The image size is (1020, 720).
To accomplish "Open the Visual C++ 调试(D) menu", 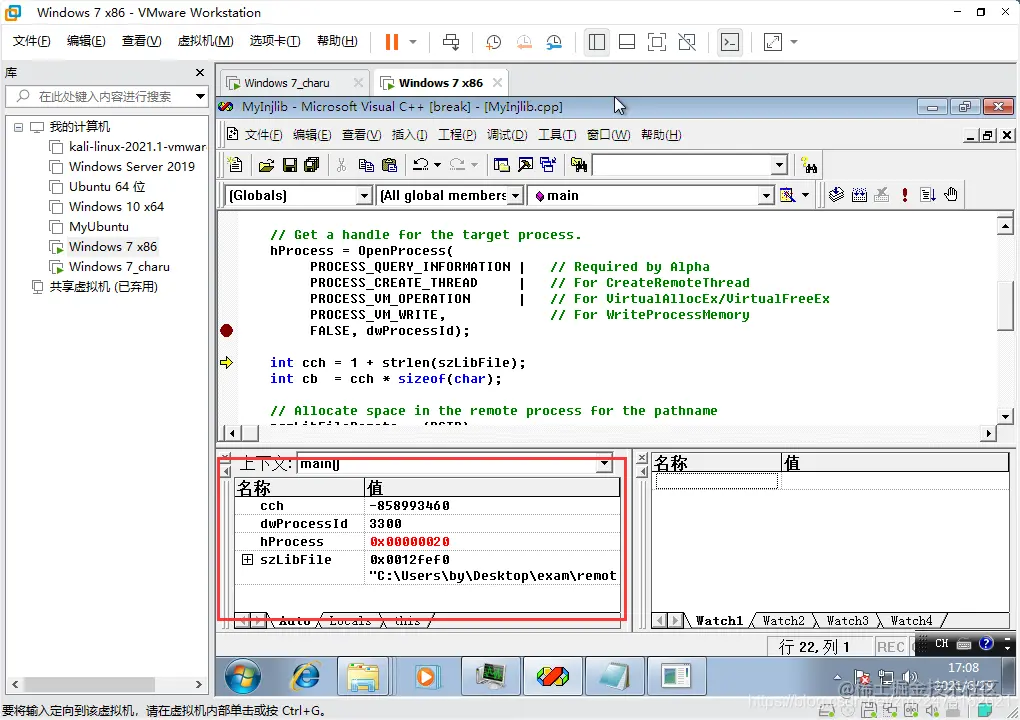I will pos(507,135).
